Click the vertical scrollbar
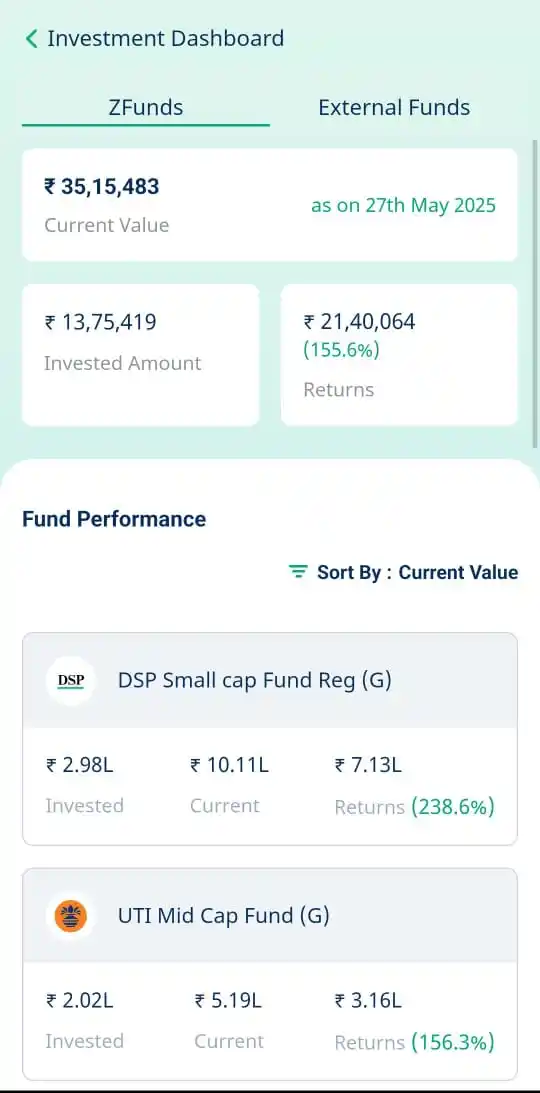The height and width of the screenshot is (1093, 540). point(535,293)
